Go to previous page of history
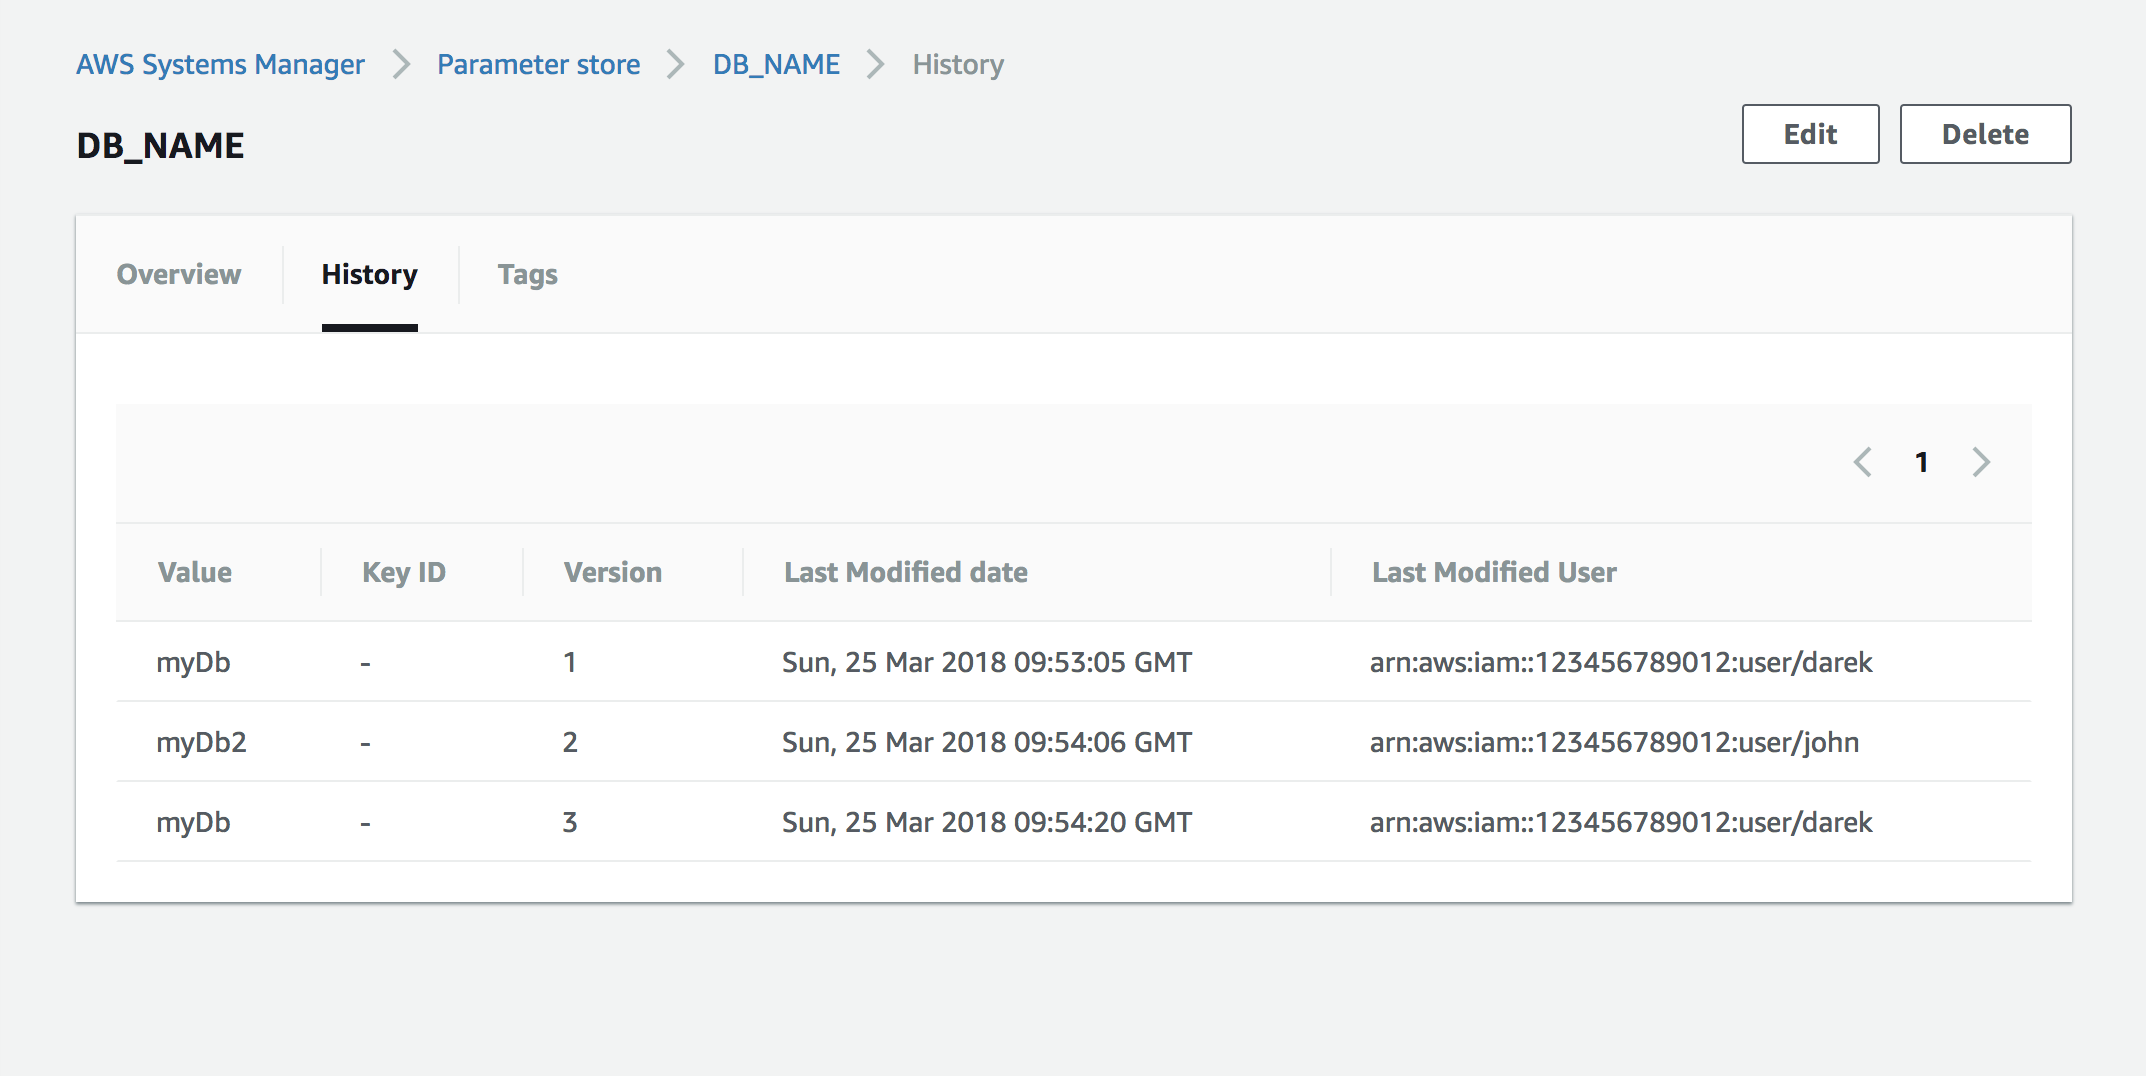Screen dimensions: 2146x1076 point(1862,462)
